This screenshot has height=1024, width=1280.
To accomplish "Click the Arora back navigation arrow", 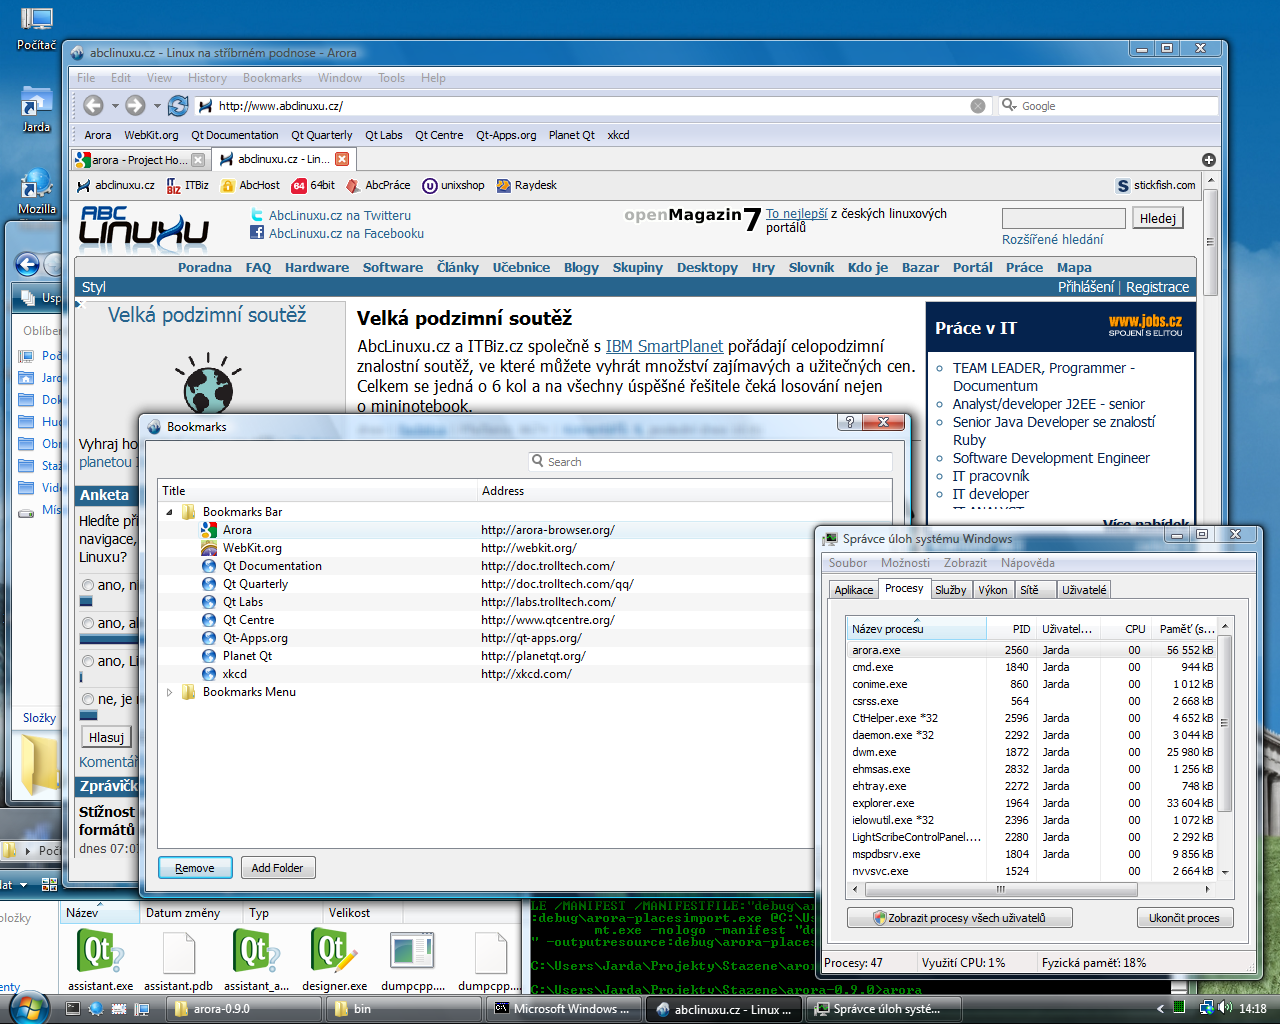I will tap(93, 105).
